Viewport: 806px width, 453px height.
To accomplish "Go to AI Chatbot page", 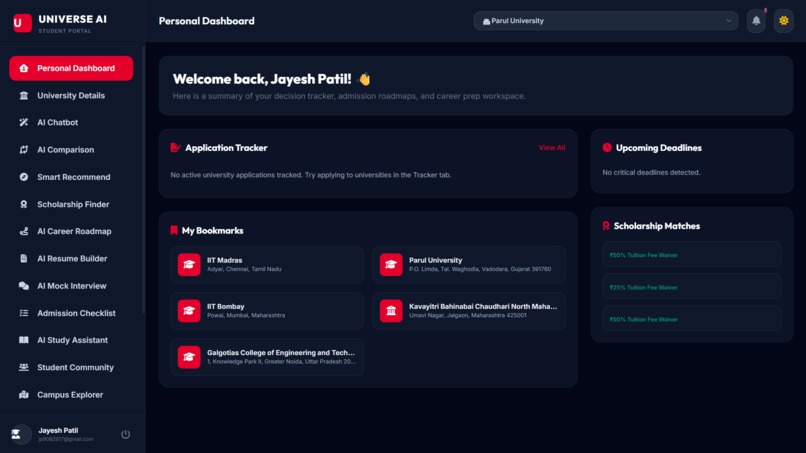I will coord(71,122).
